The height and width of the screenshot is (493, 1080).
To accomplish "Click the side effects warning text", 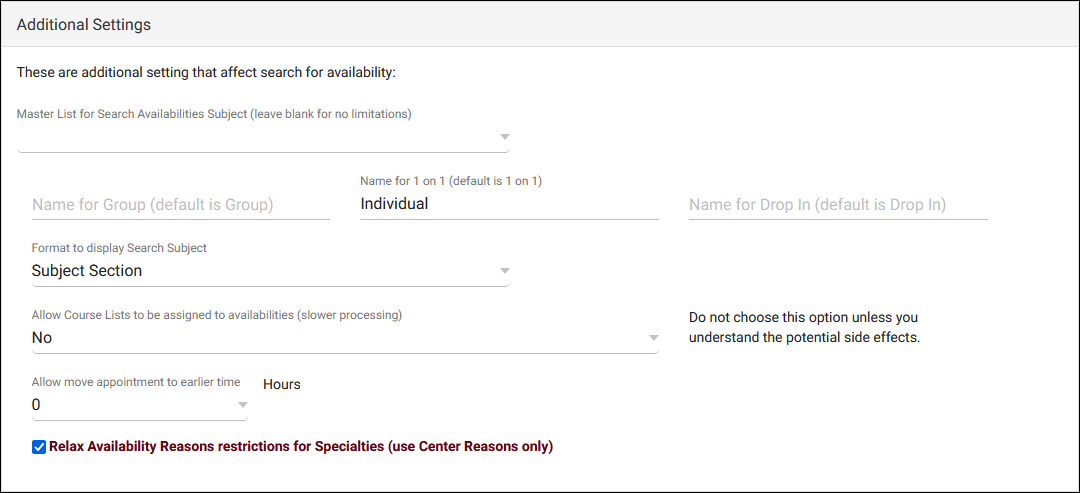I will click(803, 328).
